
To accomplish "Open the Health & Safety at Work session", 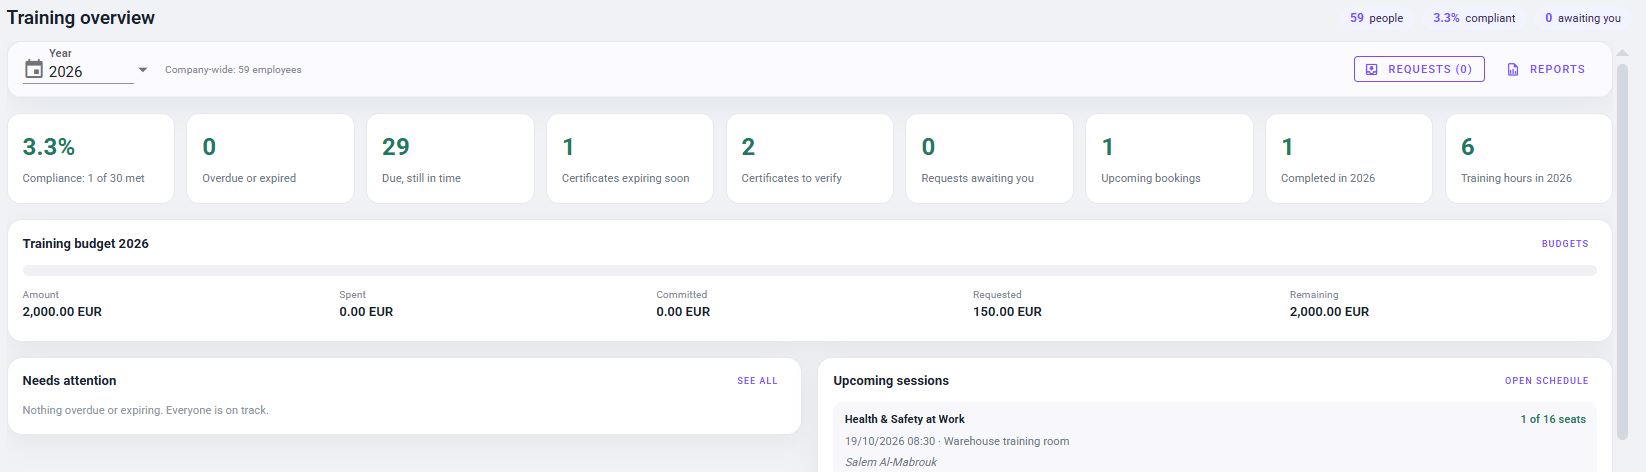I will pyautogui.click(x=1215, y=438).
